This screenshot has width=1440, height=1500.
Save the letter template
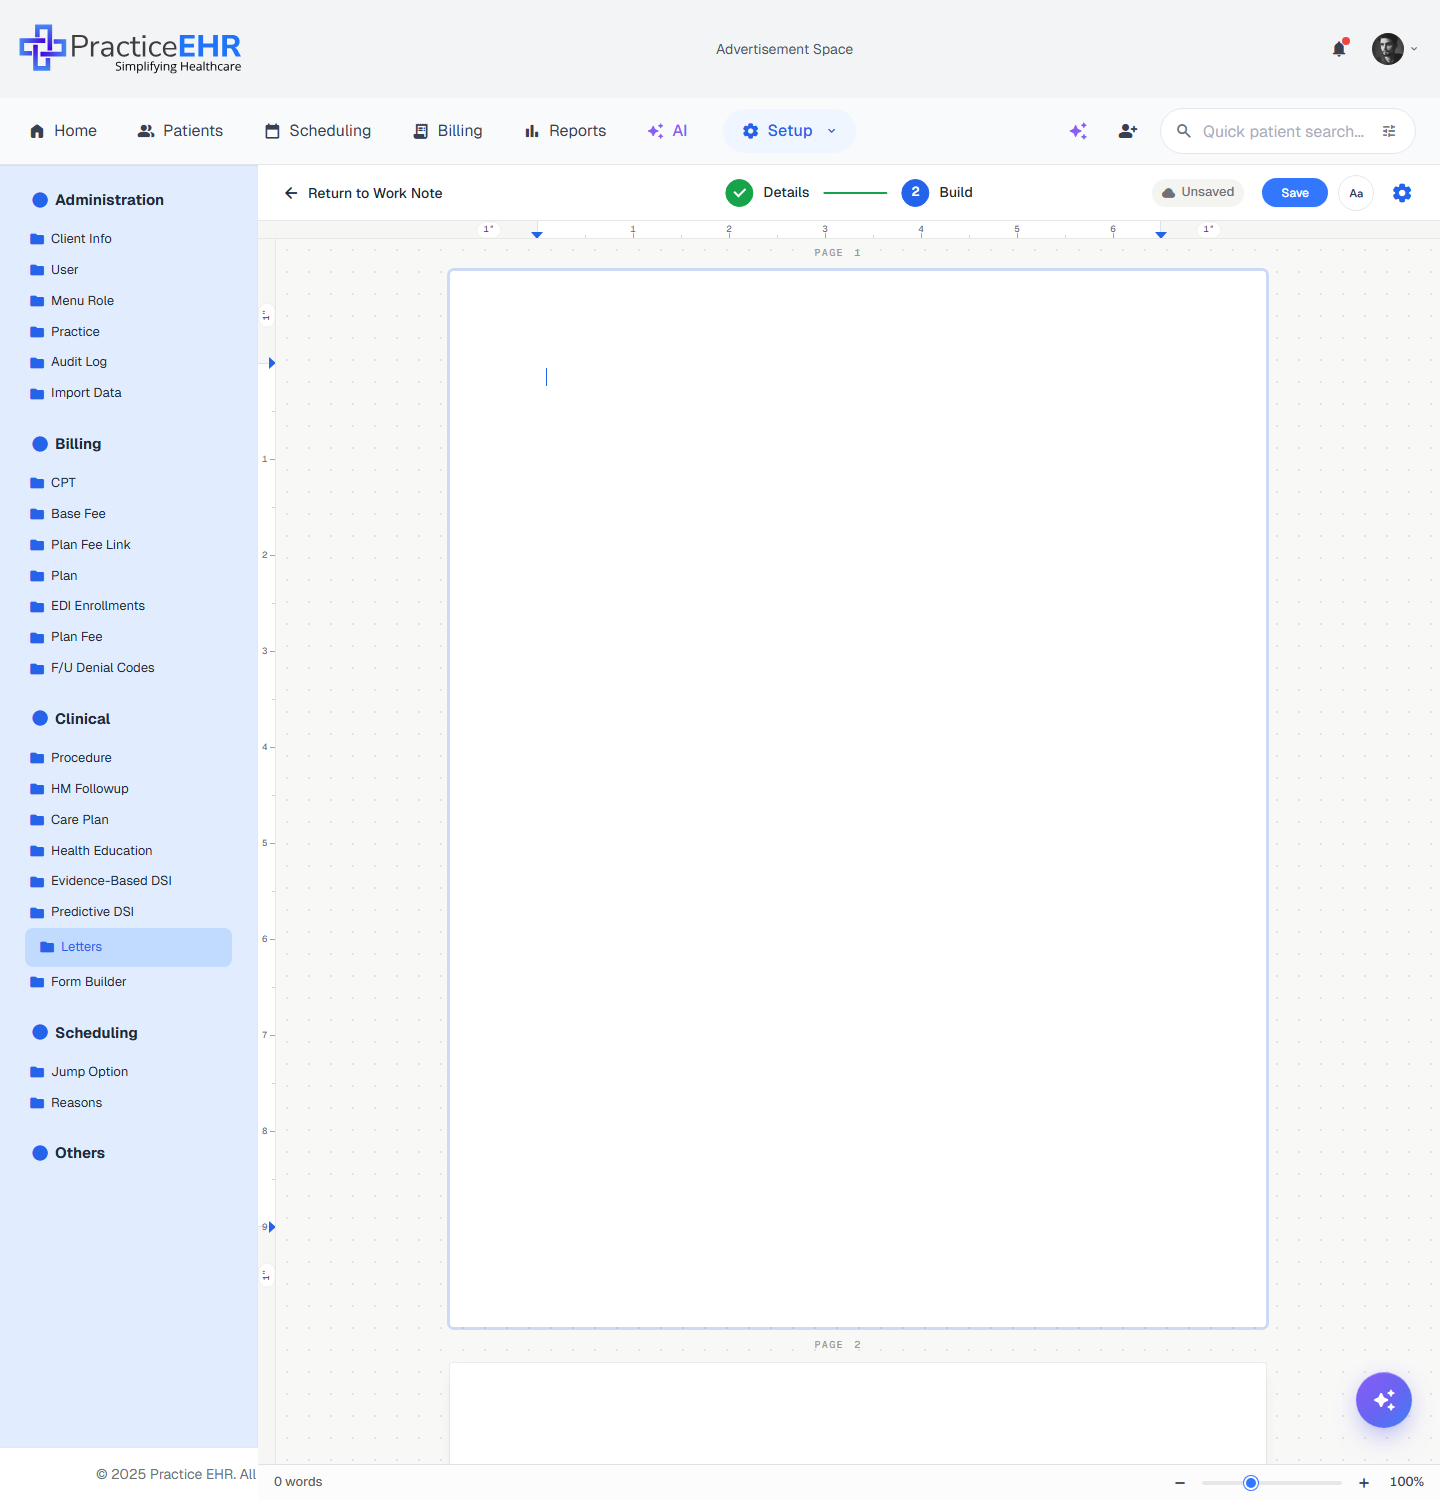coord(1295,193)
